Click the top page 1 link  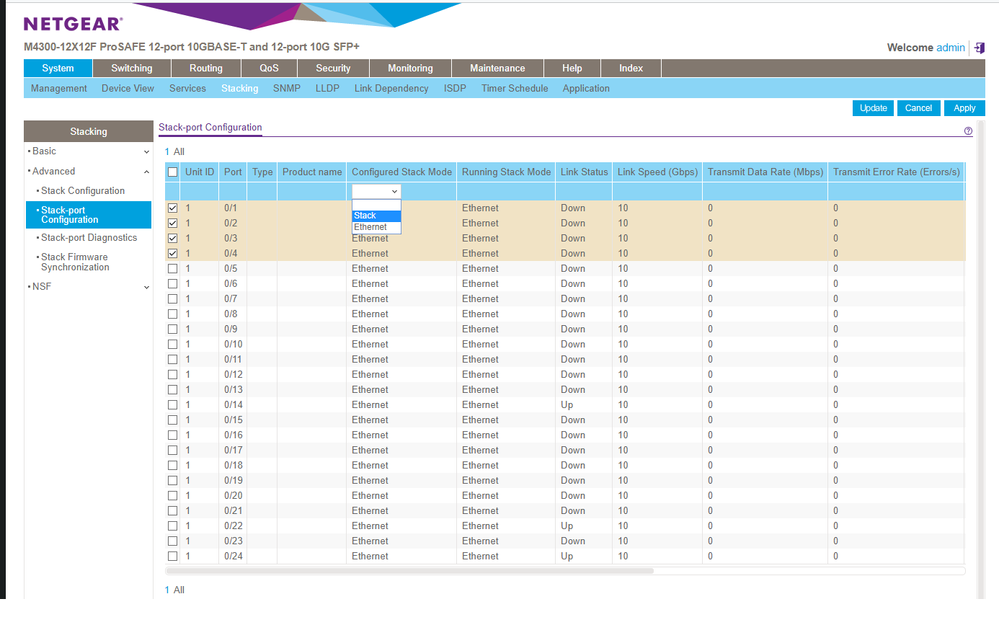[167, 152]
